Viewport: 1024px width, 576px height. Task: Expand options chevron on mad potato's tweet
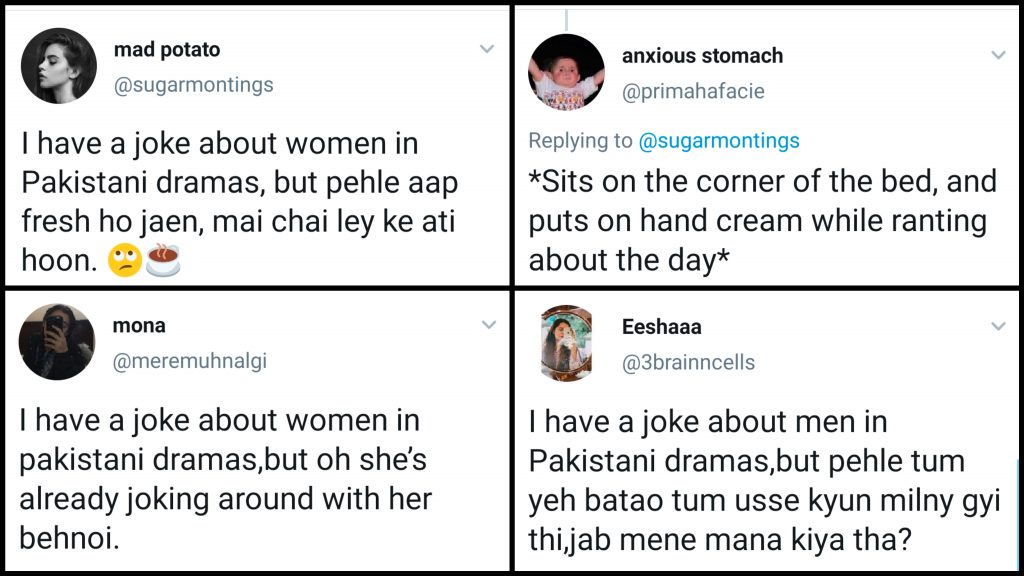click(487, 49)
